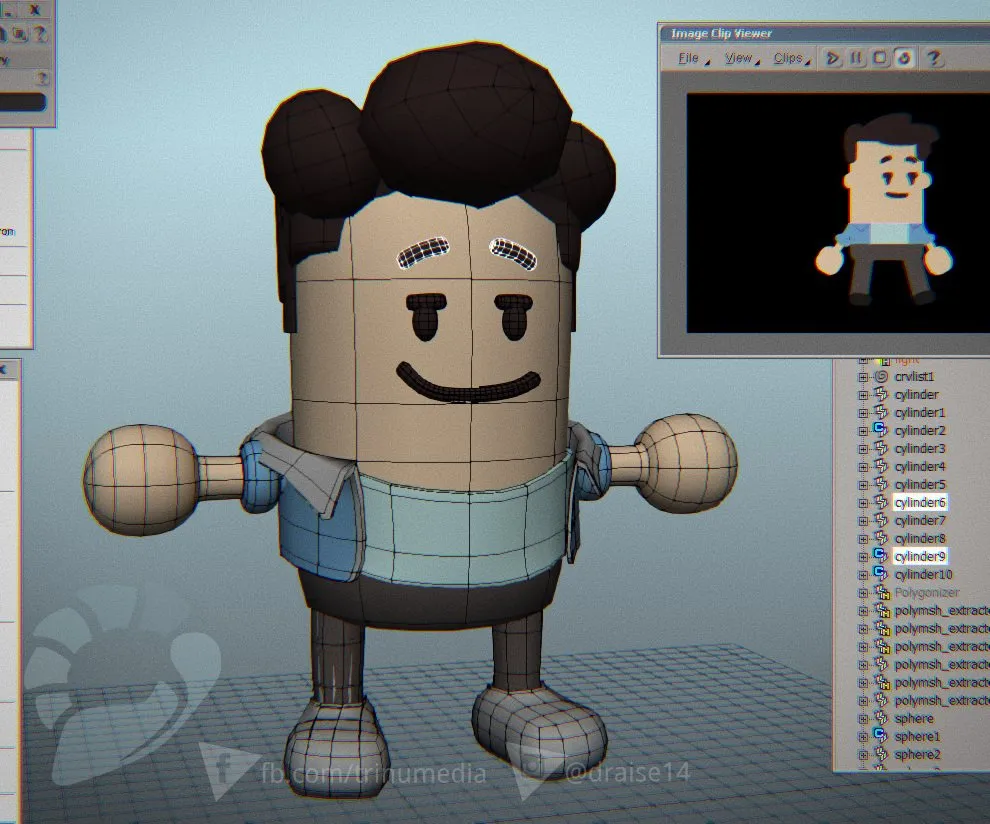990x824 pixels.
Task: Expand the cylinder6 node
Action: pyautogui.click(x=864, y=503)
